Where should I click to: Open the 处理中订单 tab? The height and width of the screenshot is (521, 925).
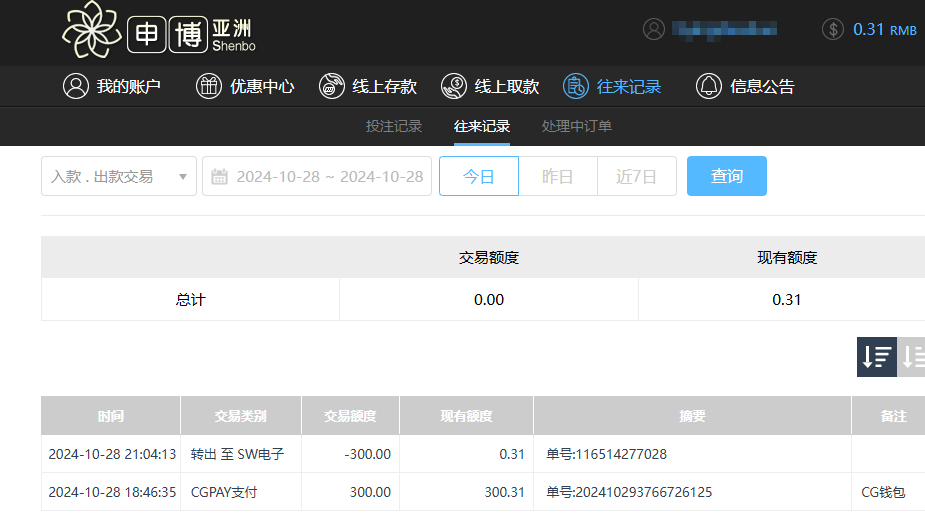[577, 126]
